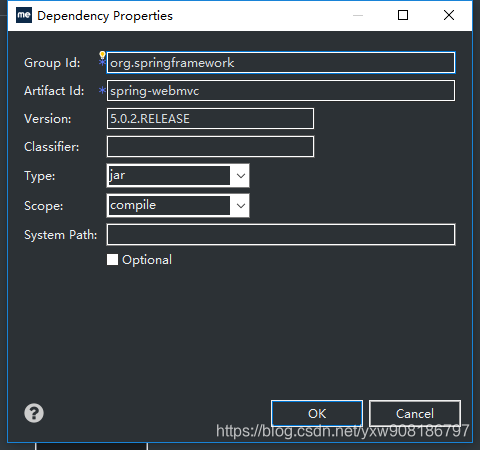Viewport: 480px width, 450px height.
Task: Click the 'Artifact Id:' label
Action: 54,91
